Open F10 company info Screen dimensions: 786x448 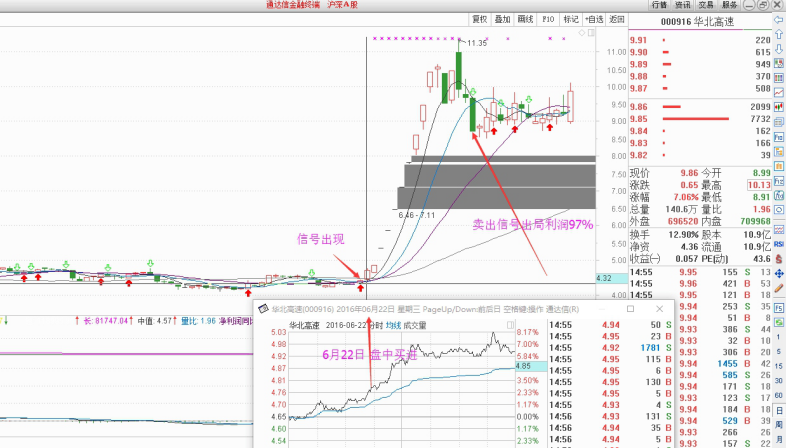click(x=548, y=20)
